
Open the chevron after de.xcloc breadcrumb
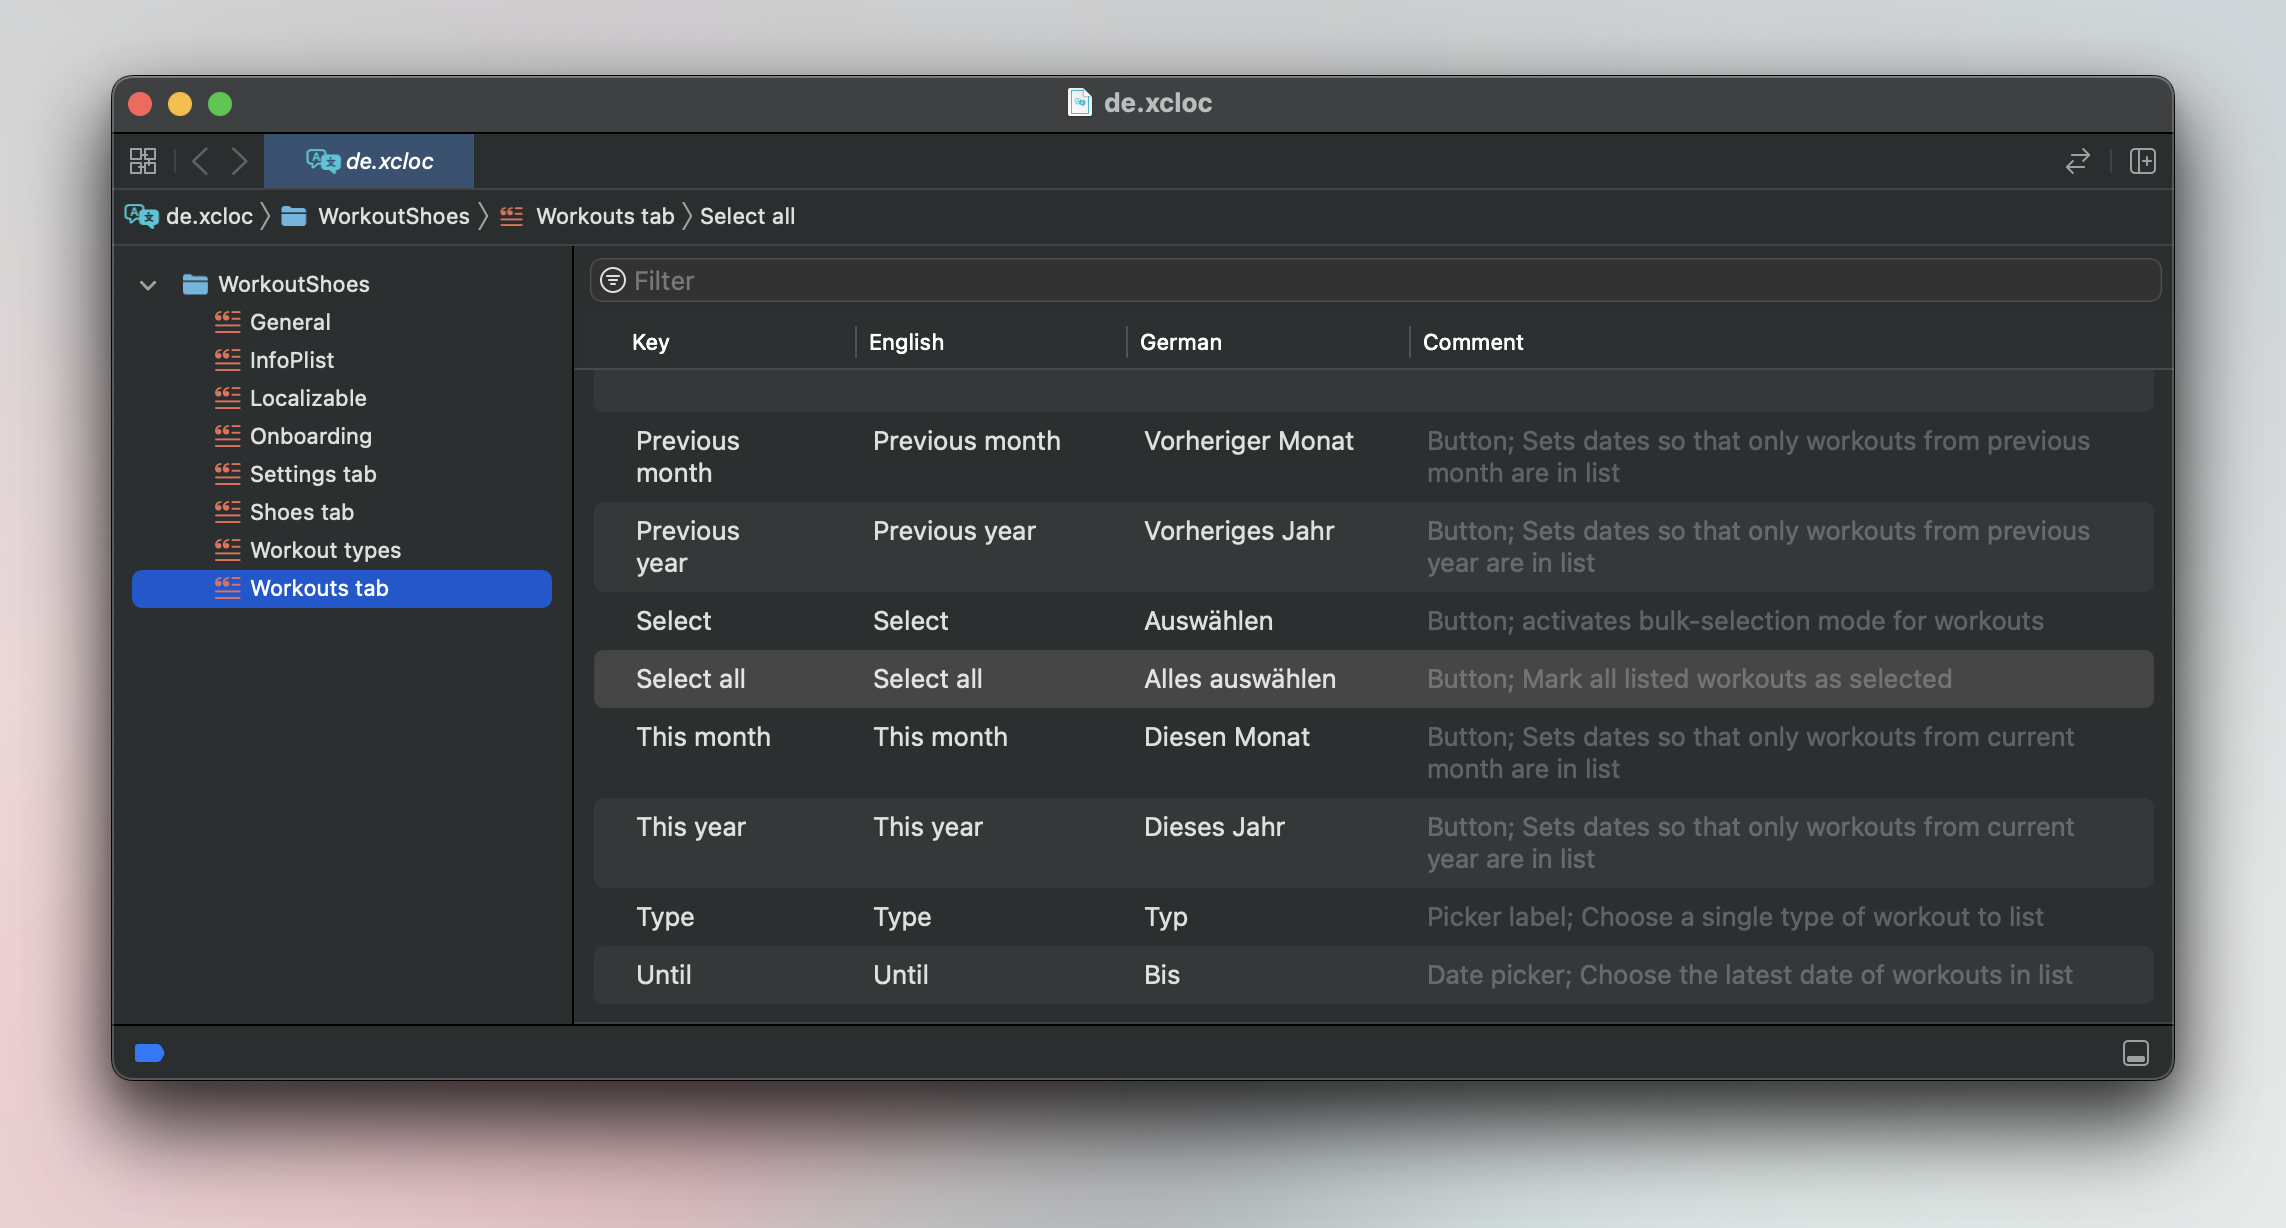coord(266,216)
